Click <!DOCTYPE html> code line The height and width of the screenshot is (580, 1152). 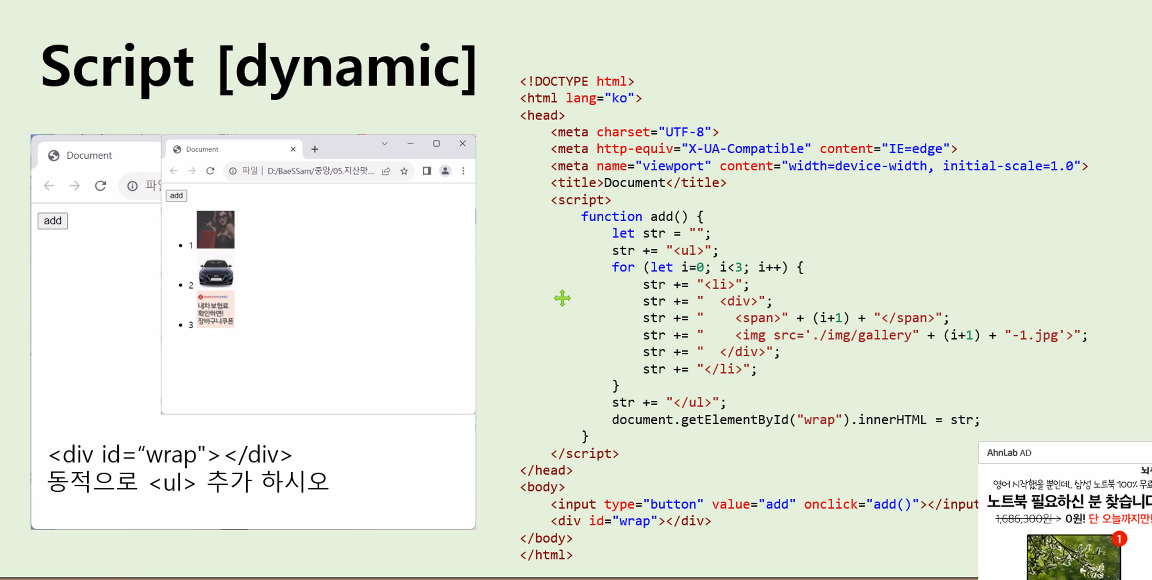coord(577,81)
